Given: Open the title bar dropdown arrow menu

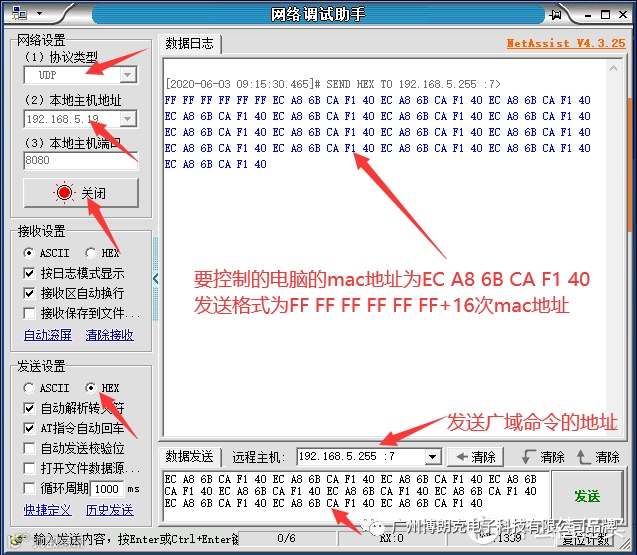Looking at the screenshot, I should (39, 13).
